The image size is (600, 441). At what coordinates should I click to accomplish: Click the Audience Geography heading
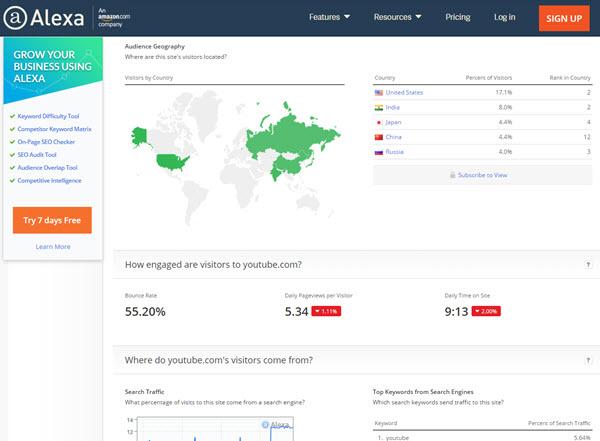pos(155,46)
